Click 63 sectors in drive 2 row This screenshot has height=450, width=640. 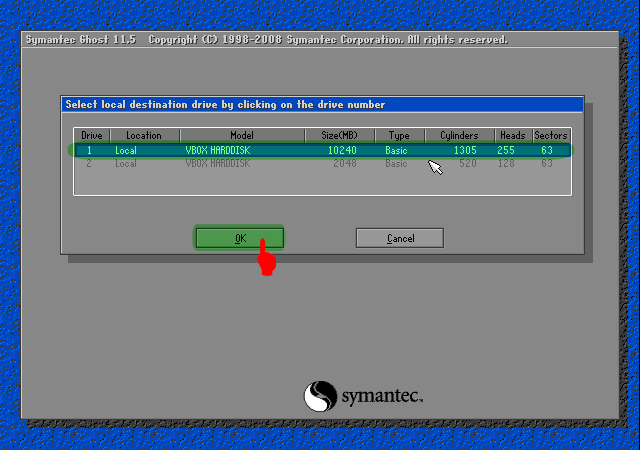click(547, 164)
